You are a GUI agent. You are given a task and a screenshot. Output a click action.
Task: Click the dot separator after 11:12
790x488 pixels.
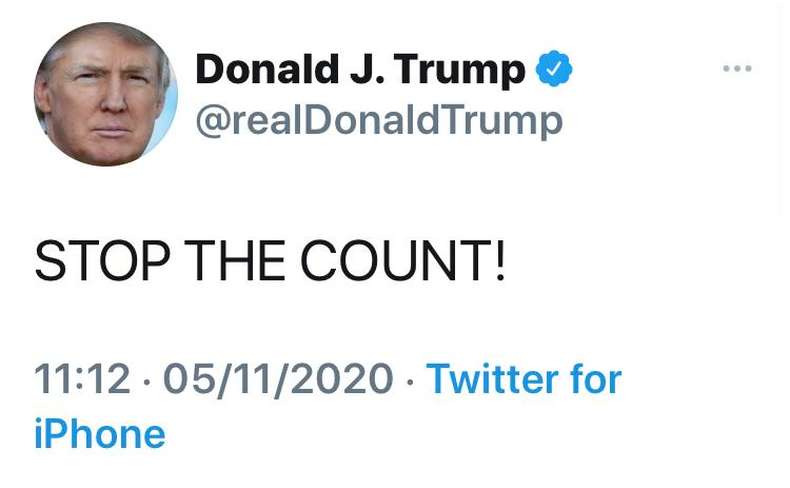[x=146, y=380]
